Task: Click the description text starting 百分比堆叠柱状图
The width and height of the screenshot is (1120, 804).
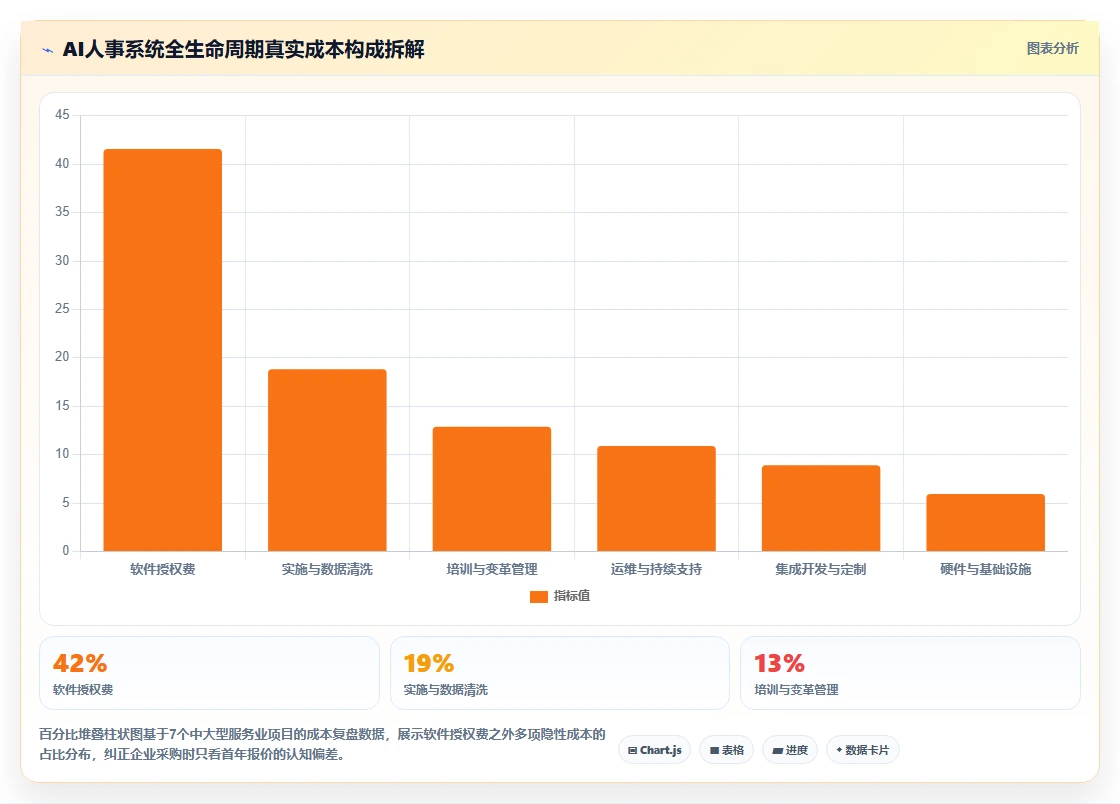Action: click(x=322, y=744)
